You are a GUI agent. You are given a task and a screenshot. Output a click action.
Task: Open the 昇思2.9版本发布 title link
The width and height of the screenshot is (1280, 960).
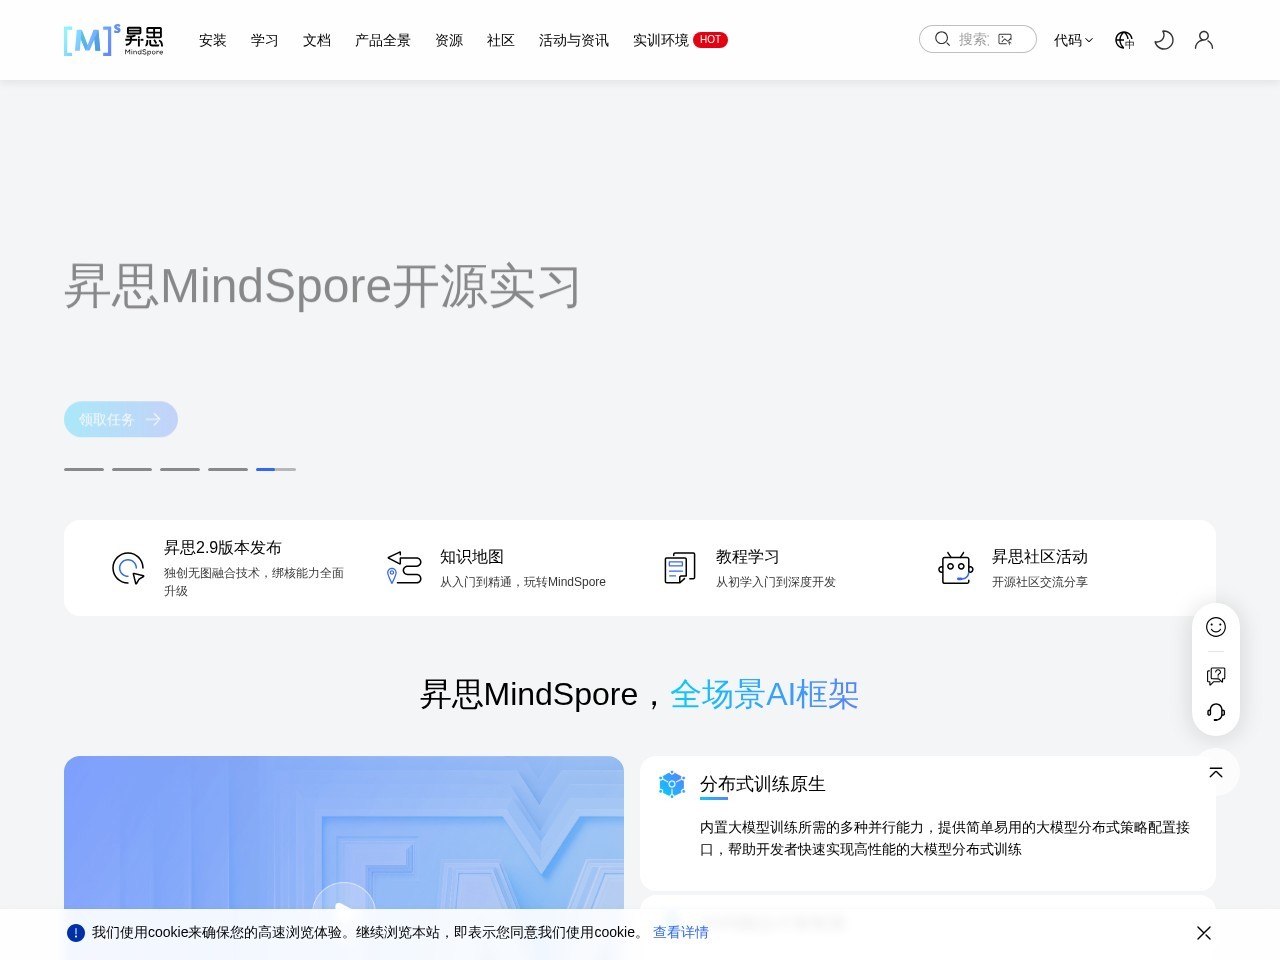[x=223, y=547]
